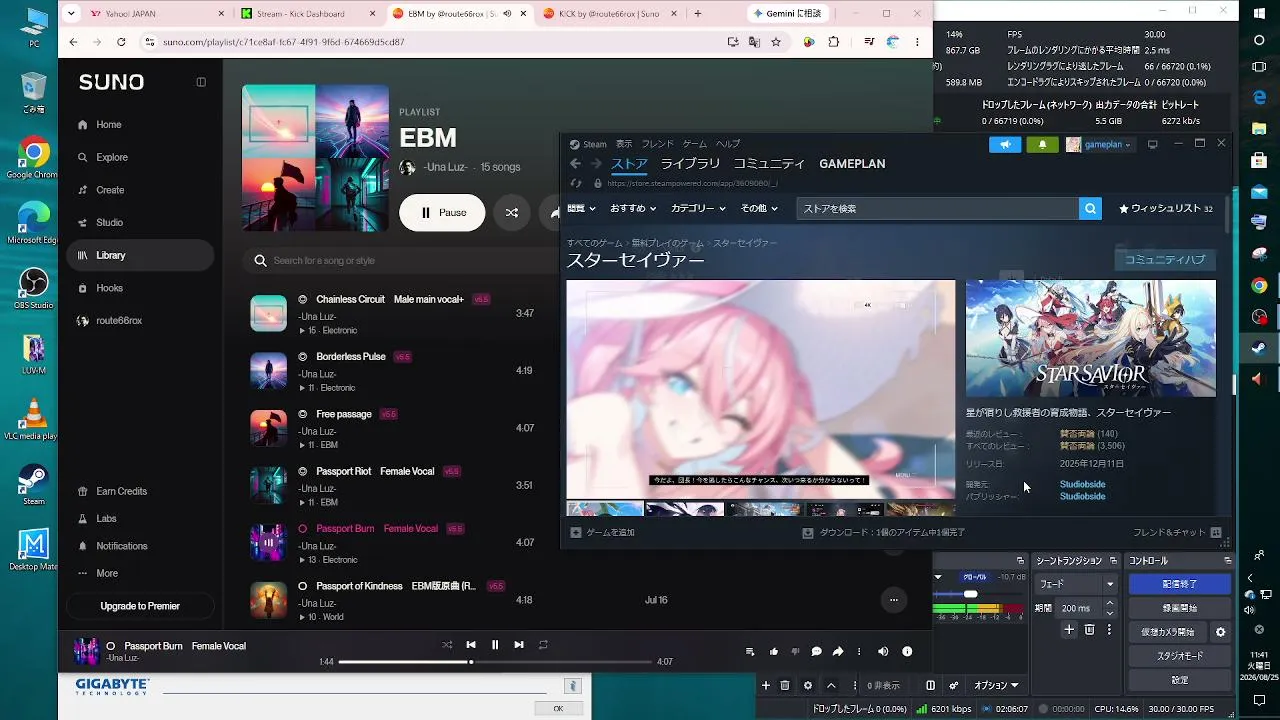Open Steam's ライブラリ tab

[x=690, y=164]
